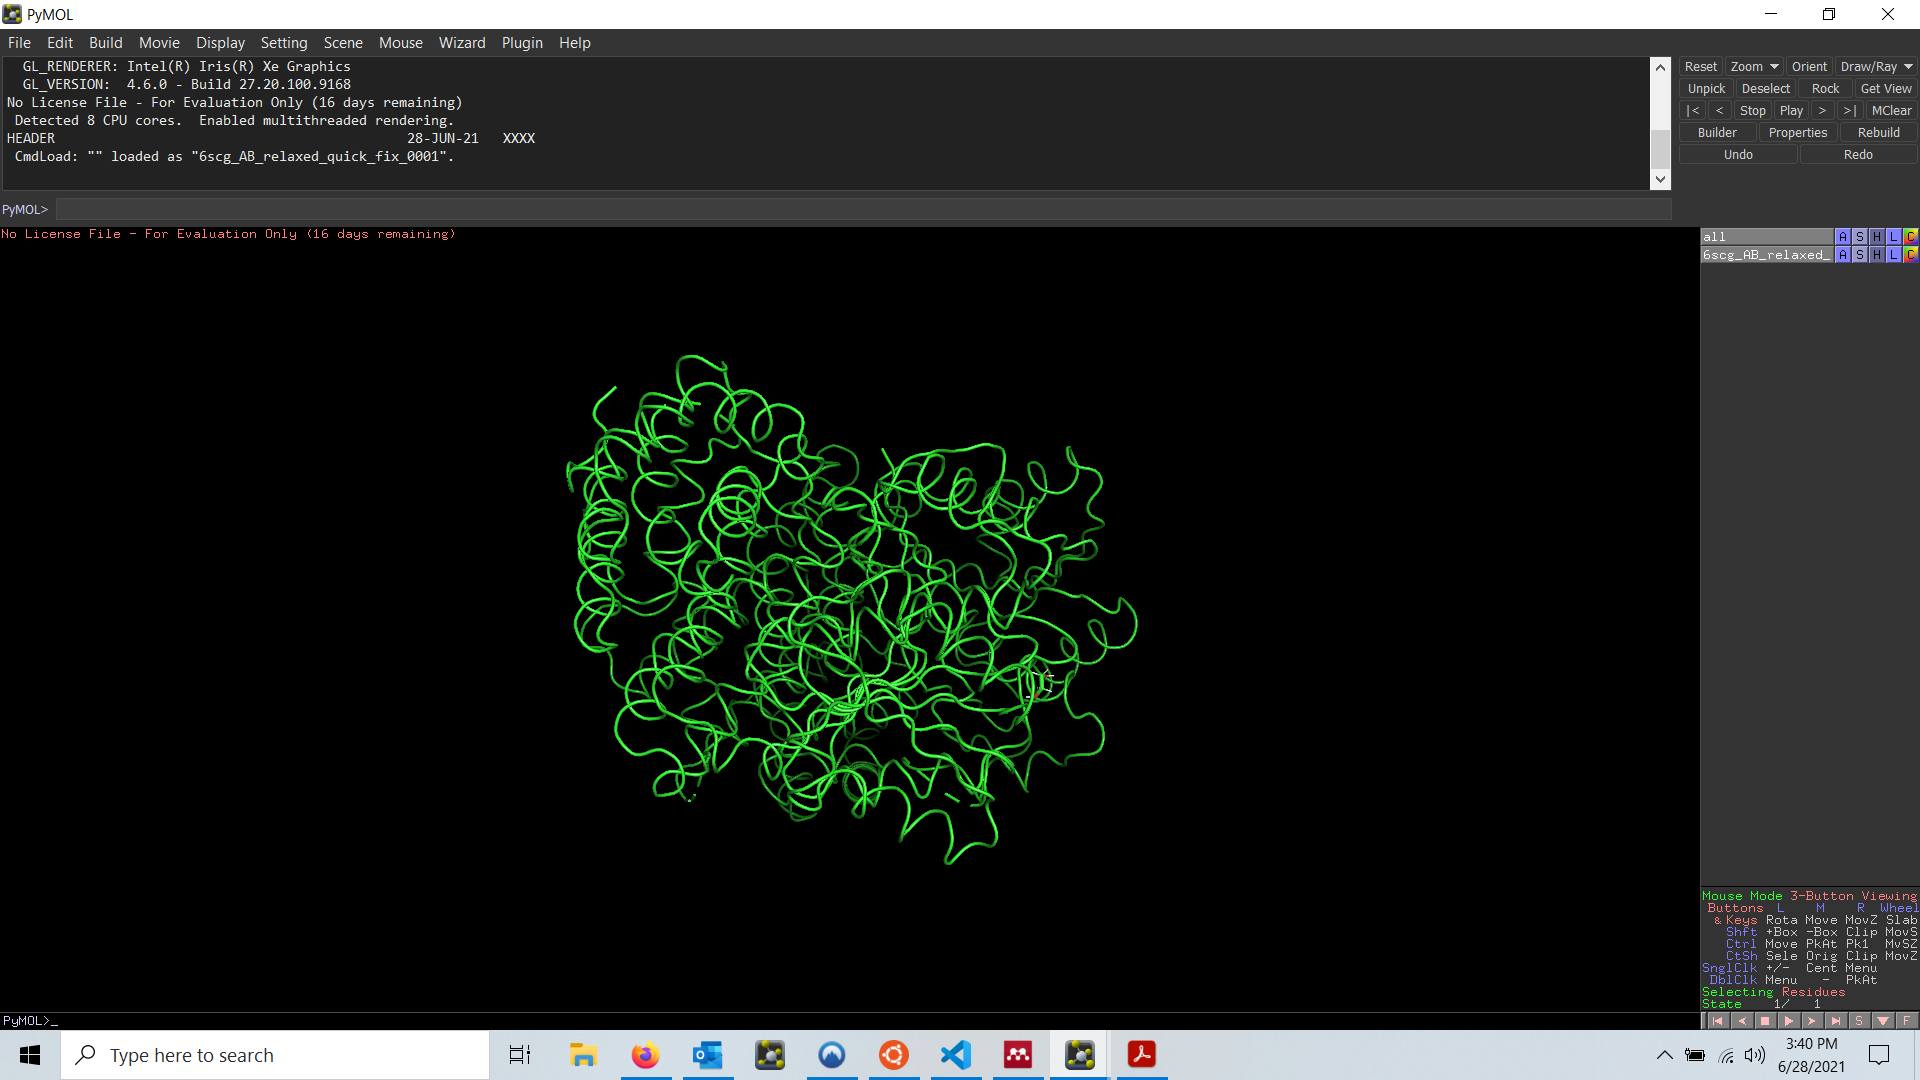Open the Draw/Ray dropdown arrow
This screenshot has height=1080, width=1920.
click(1908, 67)
